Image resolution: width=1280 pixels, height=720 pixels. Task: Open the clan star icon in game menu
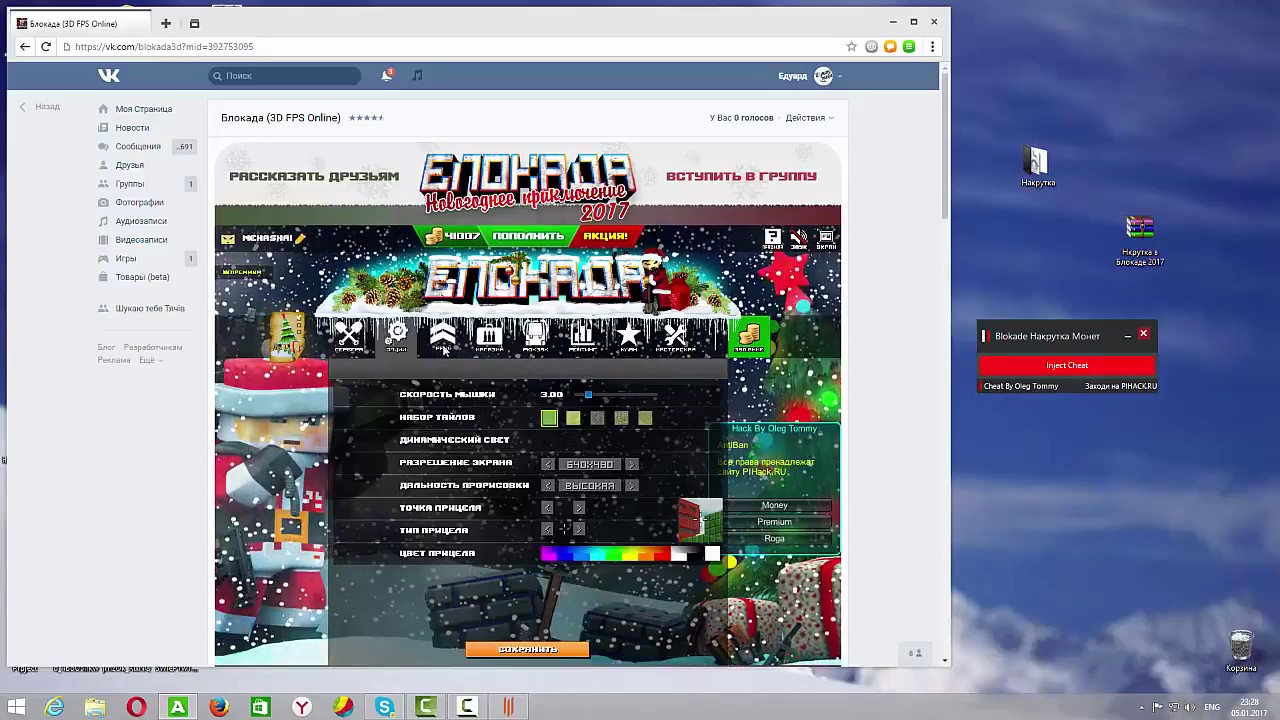click(628, 336)
